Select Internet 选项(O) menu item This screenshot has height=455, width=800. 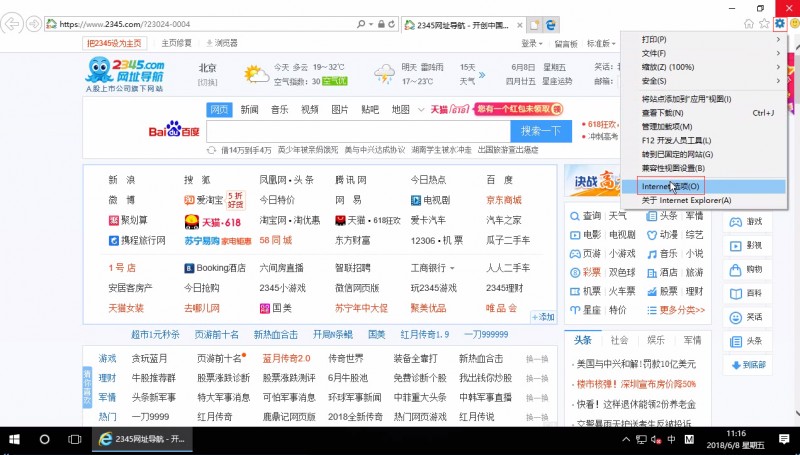703,186
